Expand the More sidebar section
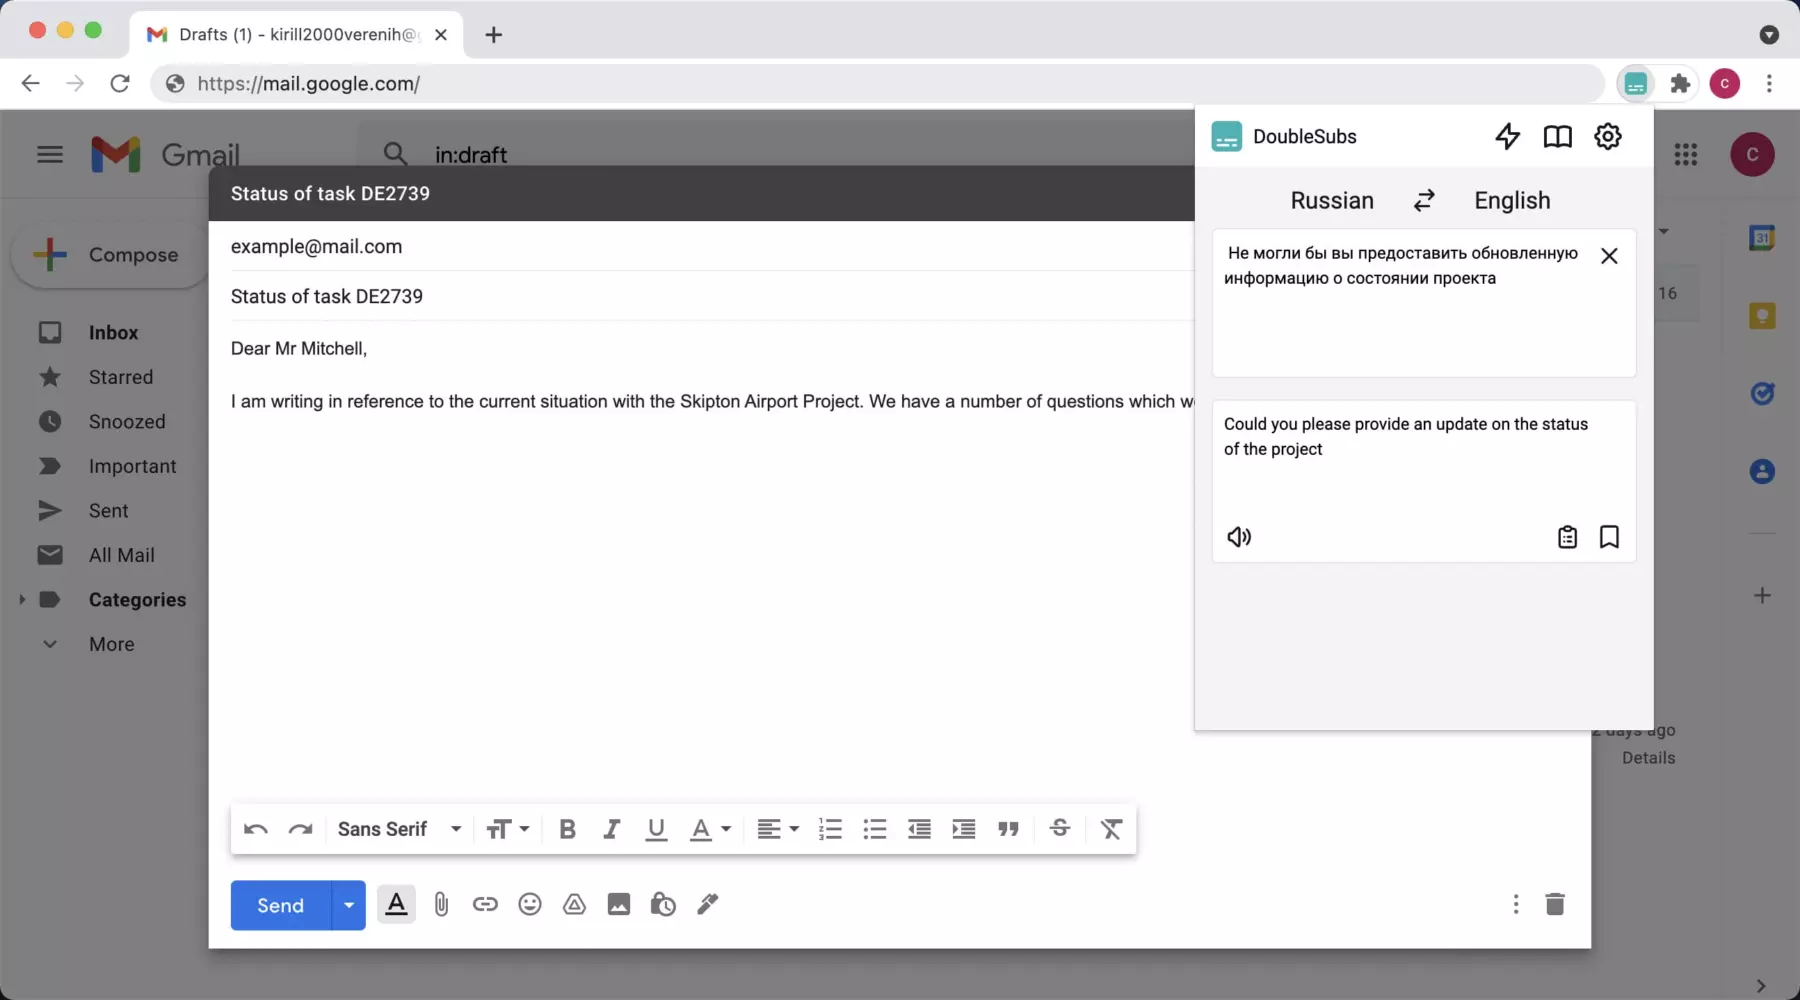The width and height of the screenshot is (1800, 1000). 111,644
